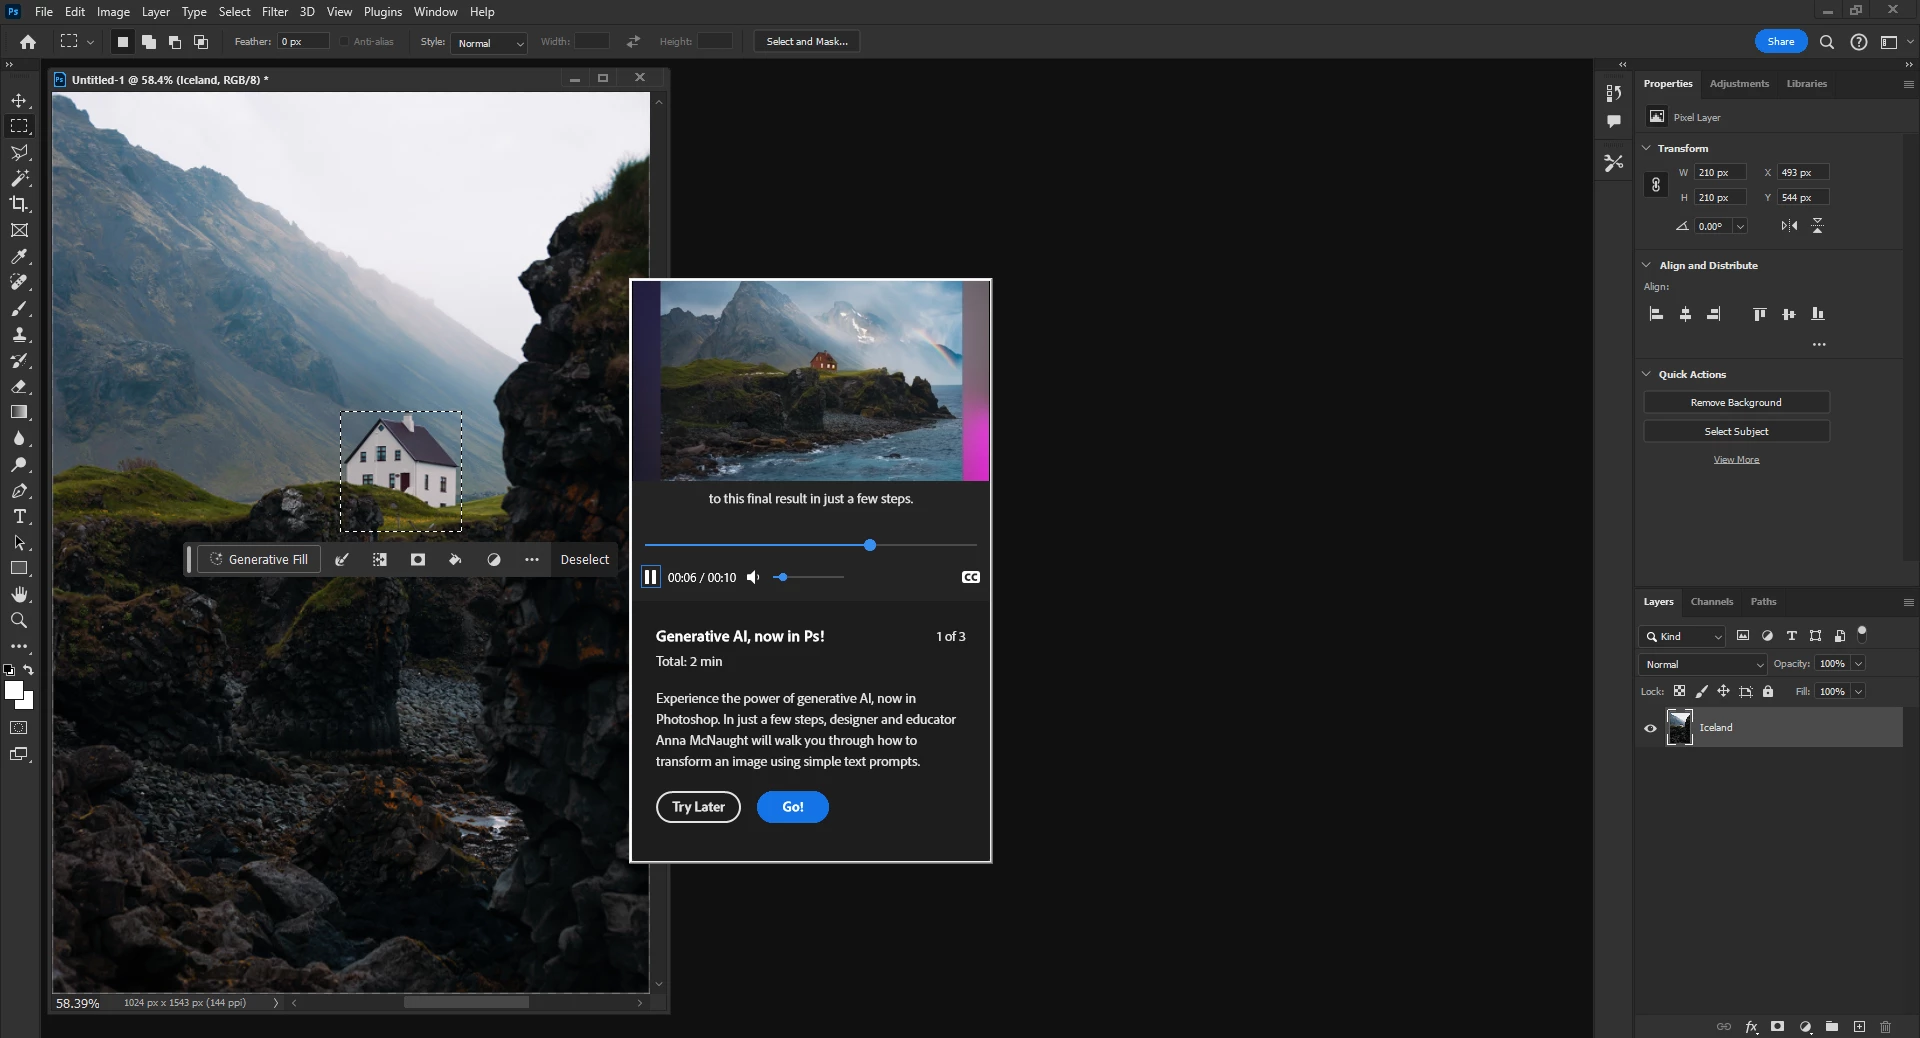This screenshot has width=1920, height=1038.
Task: Select the Dodge tool
Action: click(x=19, y=464)
